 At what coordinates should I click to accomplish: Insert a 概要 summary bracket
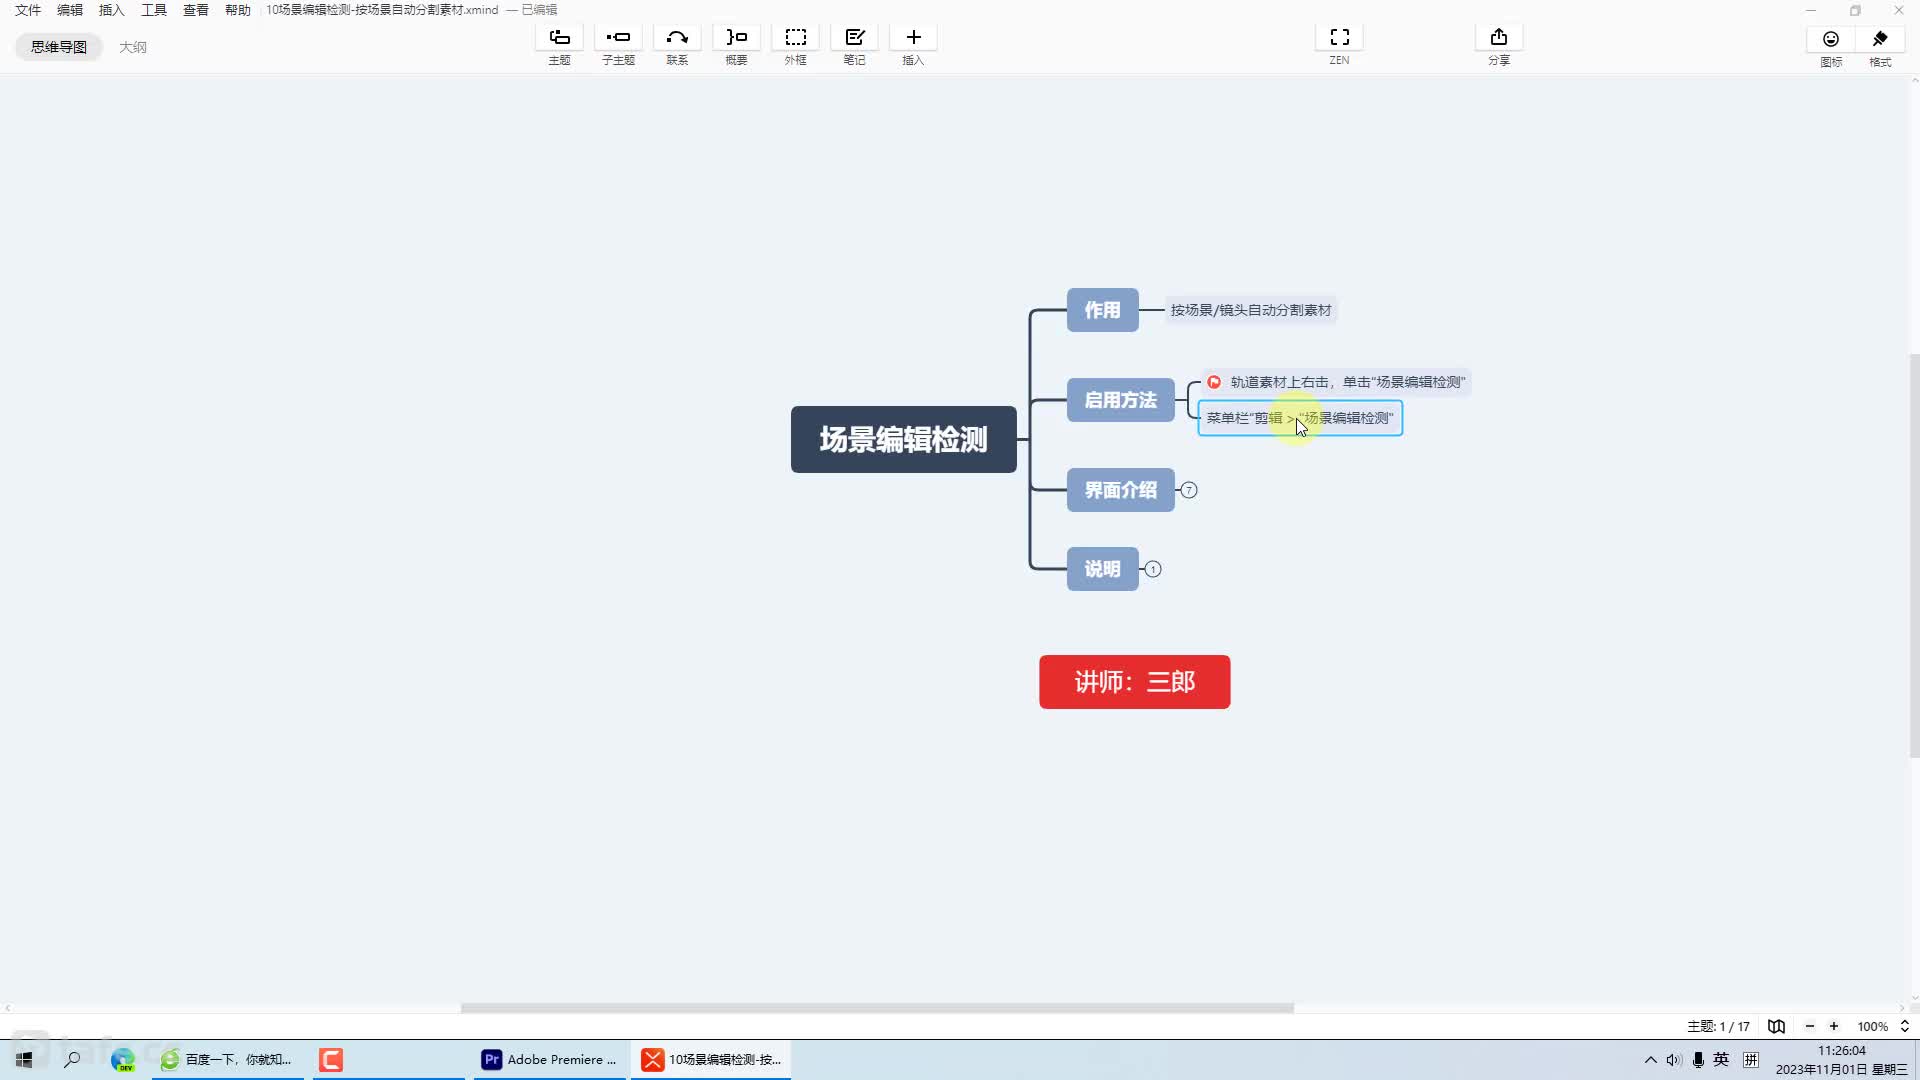[736, 38]
